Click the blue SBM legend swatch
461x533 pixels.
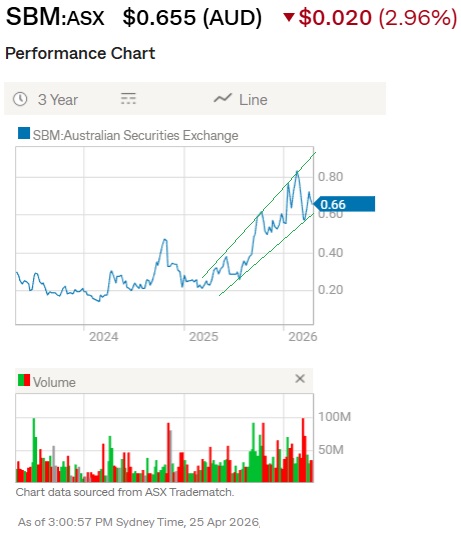(x=24, y=133)
